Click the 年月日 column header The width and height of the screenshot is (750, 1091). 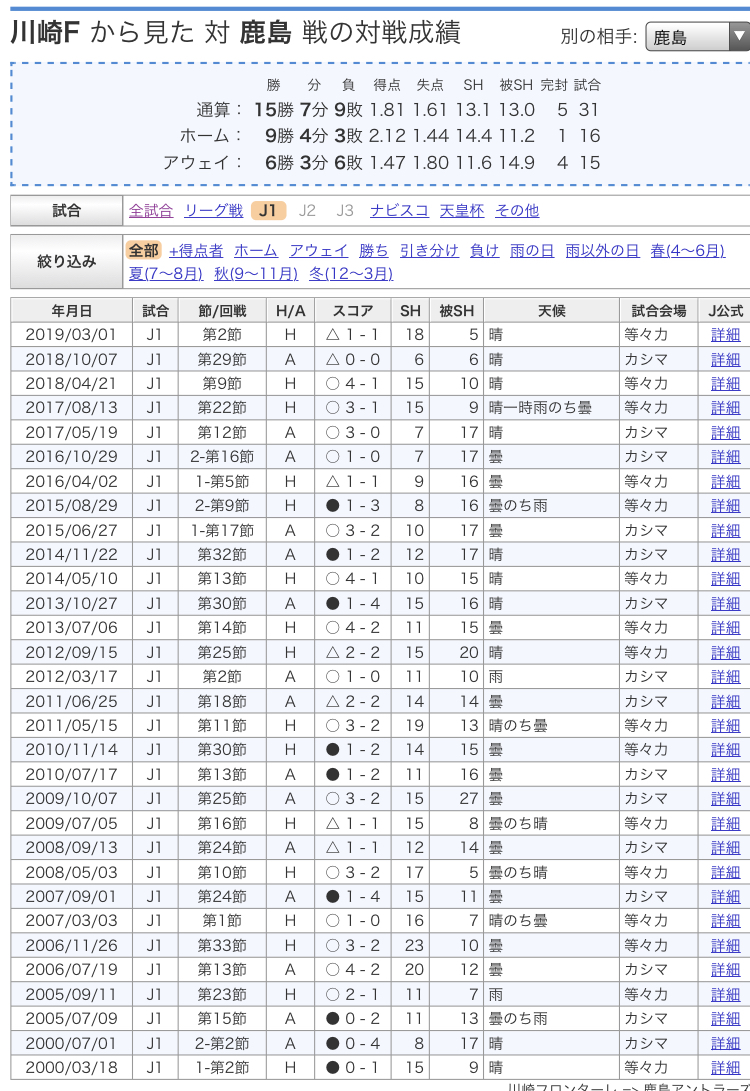[x=72, y=310]
